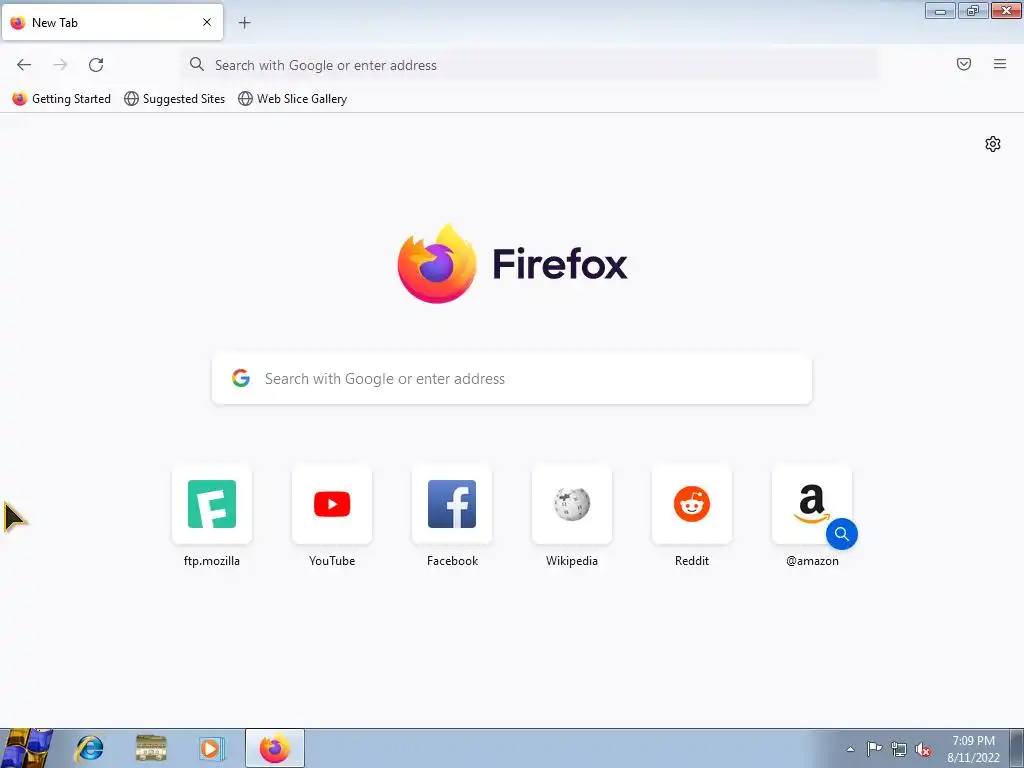Screen dimensions: 1024x768
Task: Open new tab personalize gear
Action: pyautogui.click(x=993, y=144)
